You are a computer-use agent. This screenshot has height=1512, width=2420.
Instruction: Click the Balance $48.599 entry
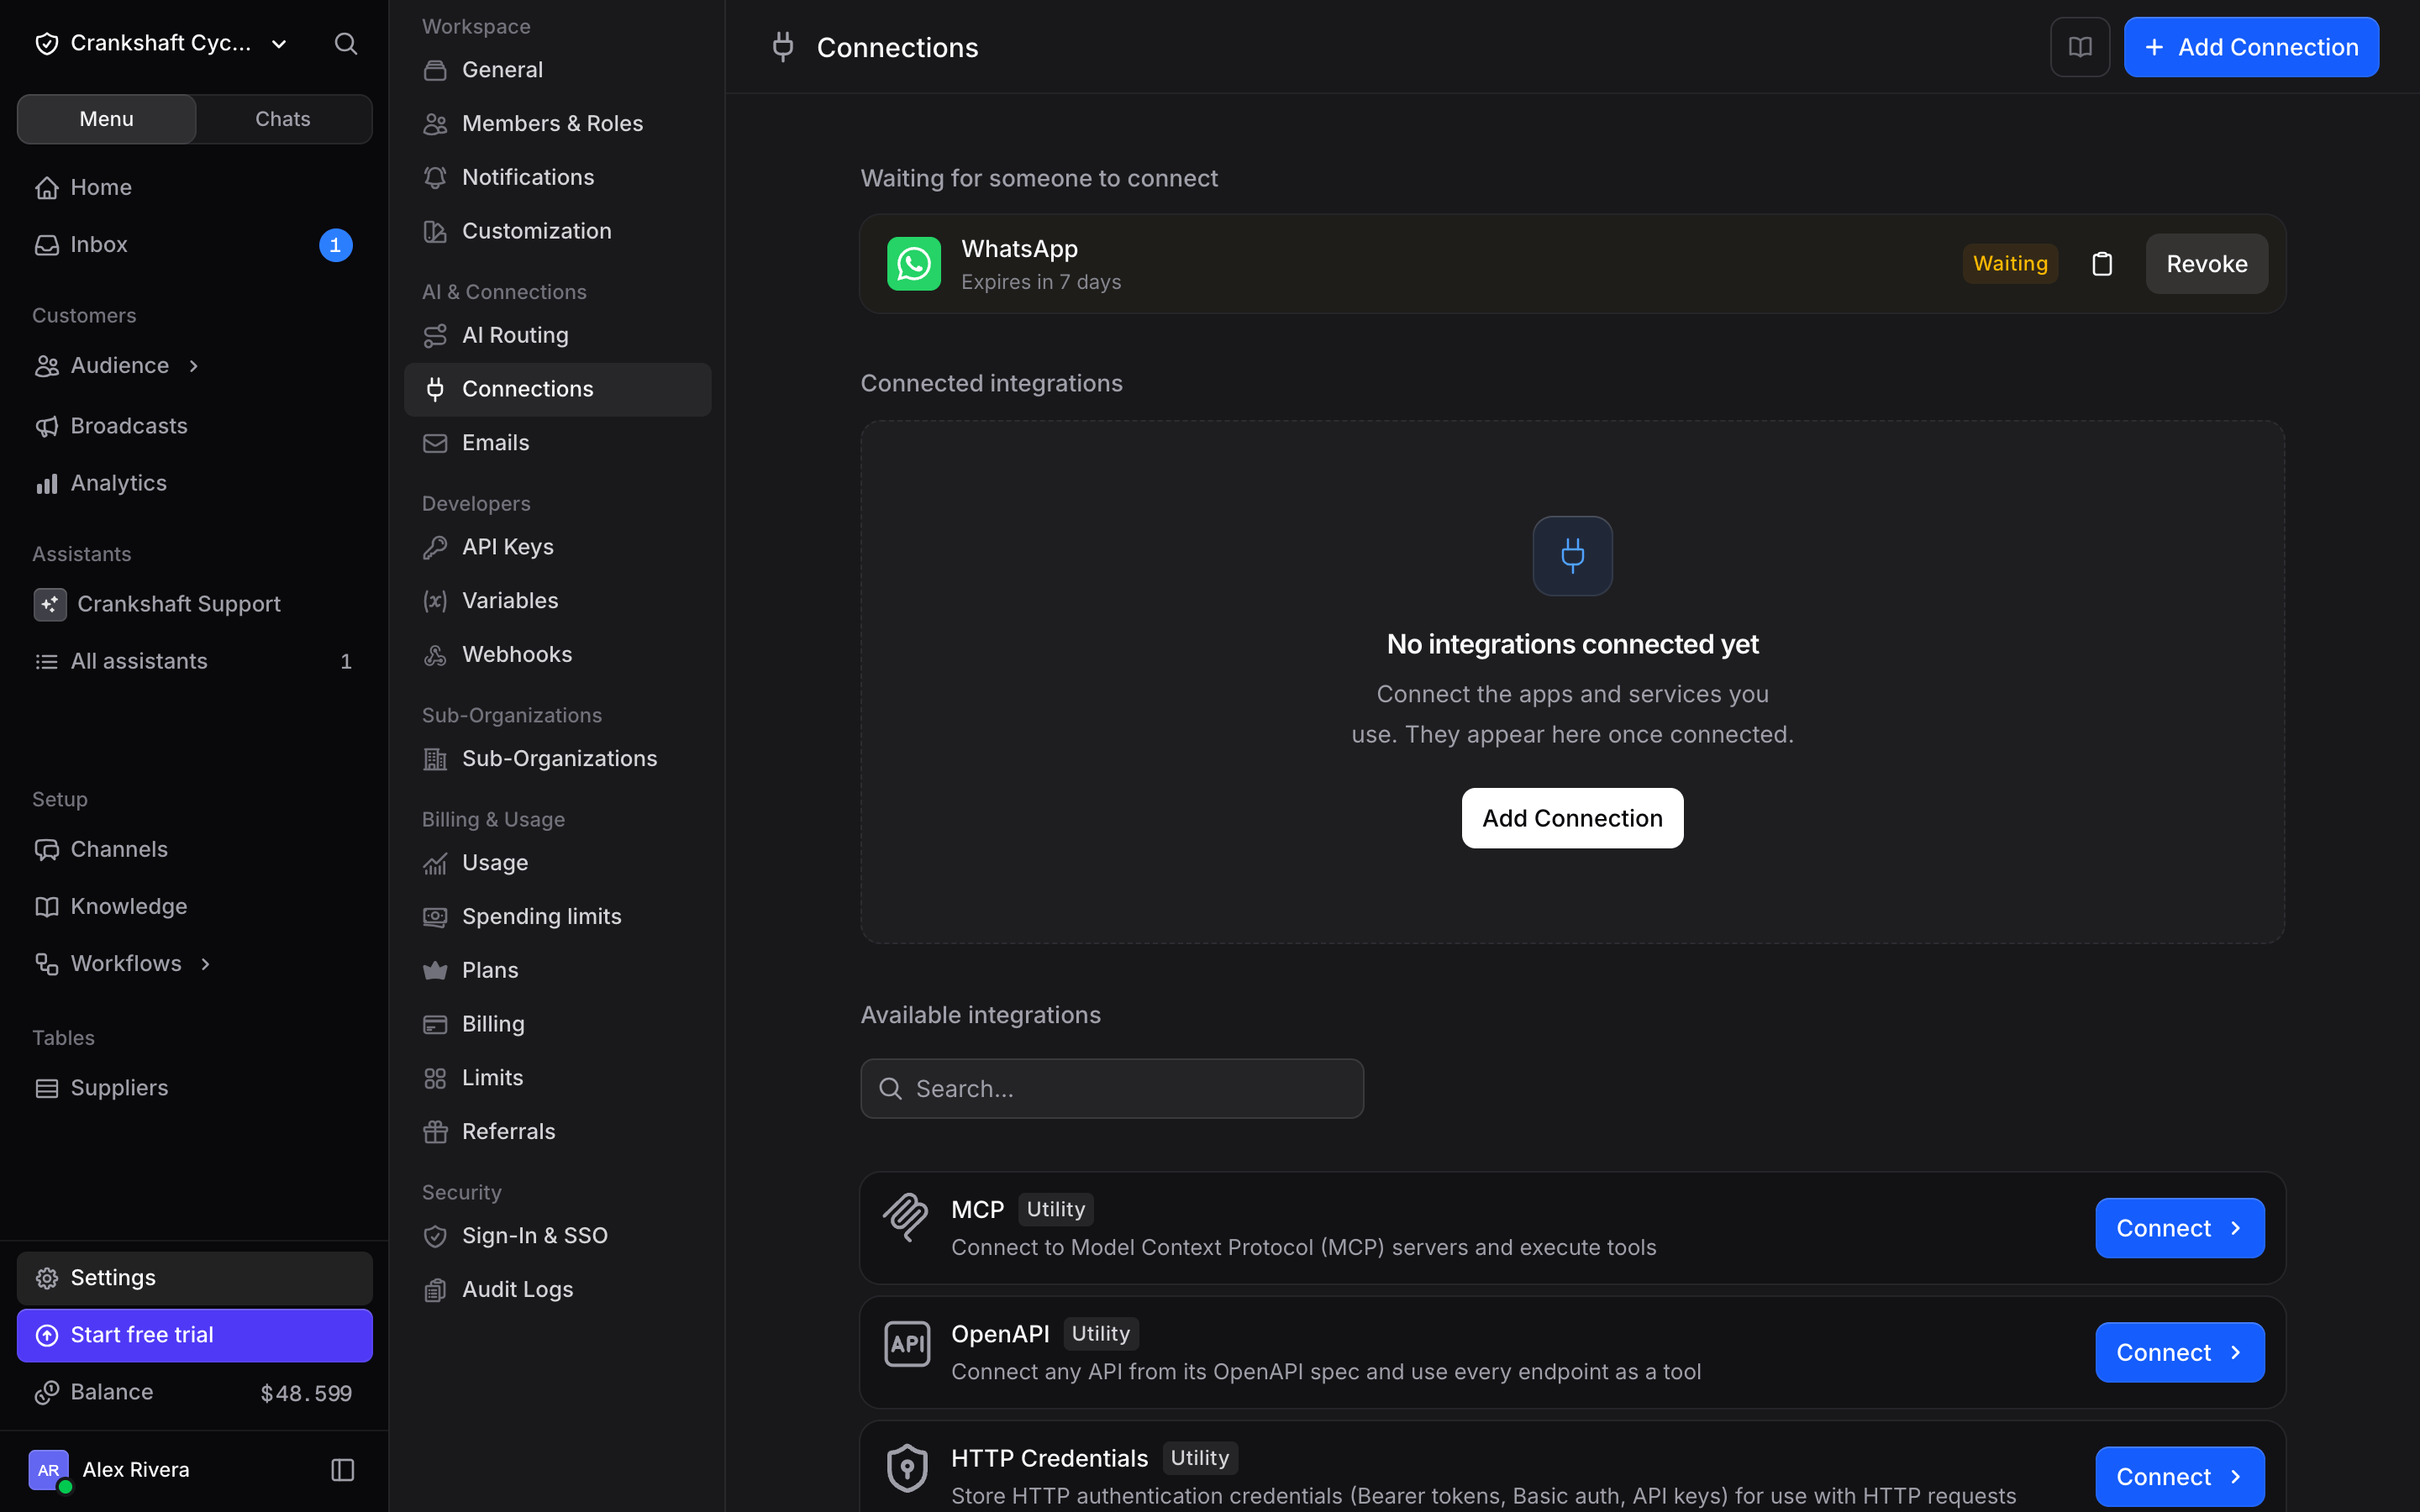pos(195,1392)
